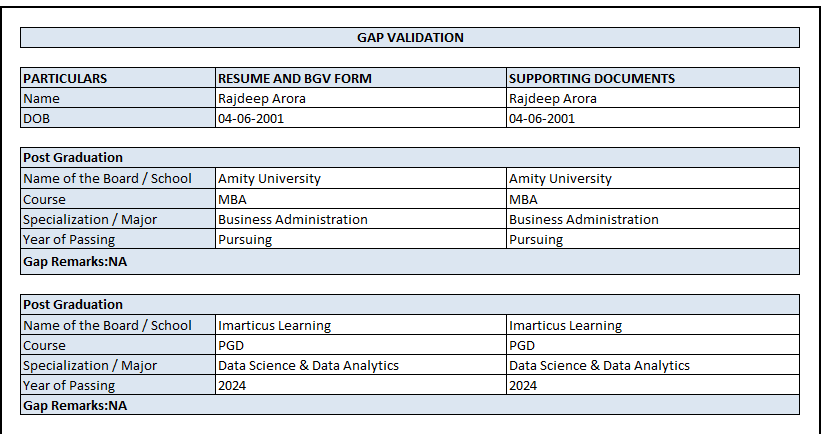Select Rajdeep Arora under Supporting Documents

pos(653,98)
